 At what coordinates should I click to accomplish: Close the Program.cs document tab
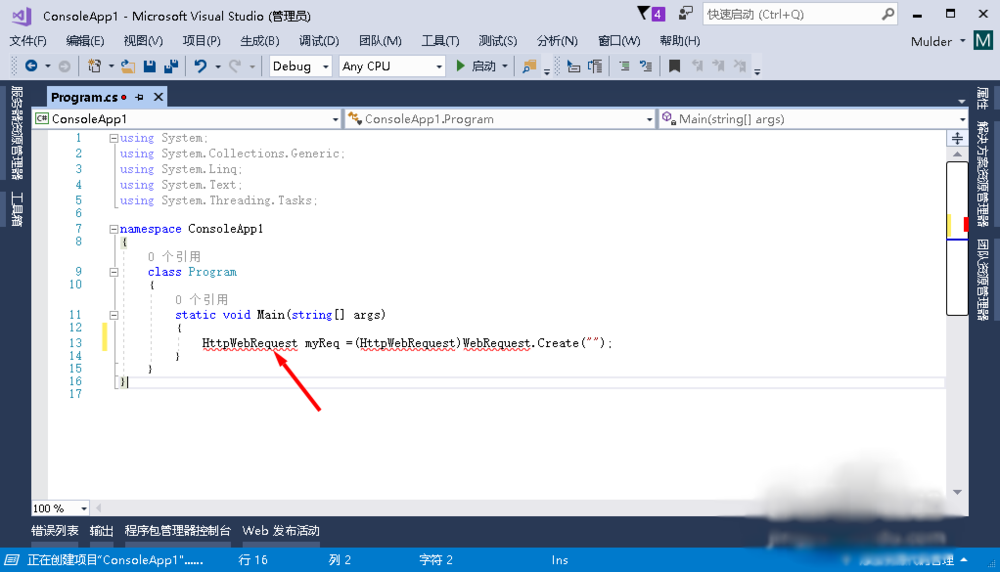pyautogui.click(x=158, y=97)
